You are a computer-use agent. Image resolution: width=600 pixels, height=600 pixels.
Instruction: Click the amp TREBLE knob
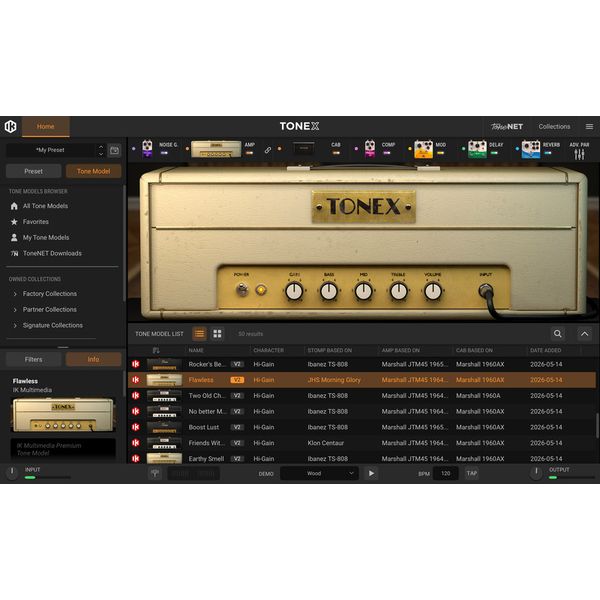(398, 291)
